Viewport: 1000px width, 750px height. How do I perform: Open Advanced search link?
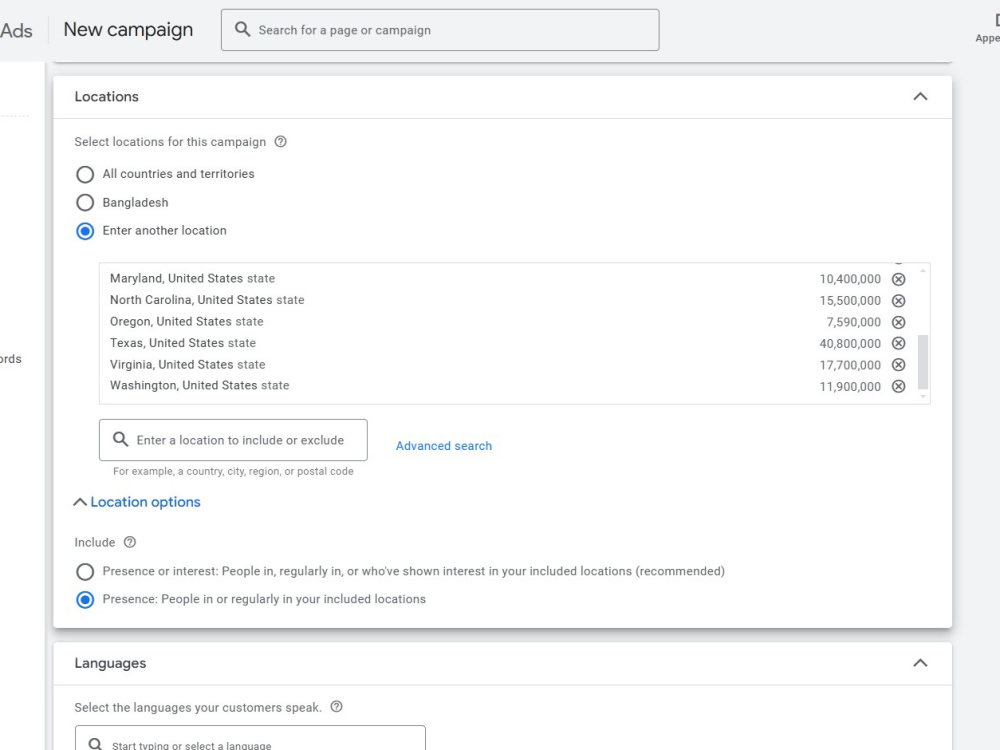pos(444,446)
